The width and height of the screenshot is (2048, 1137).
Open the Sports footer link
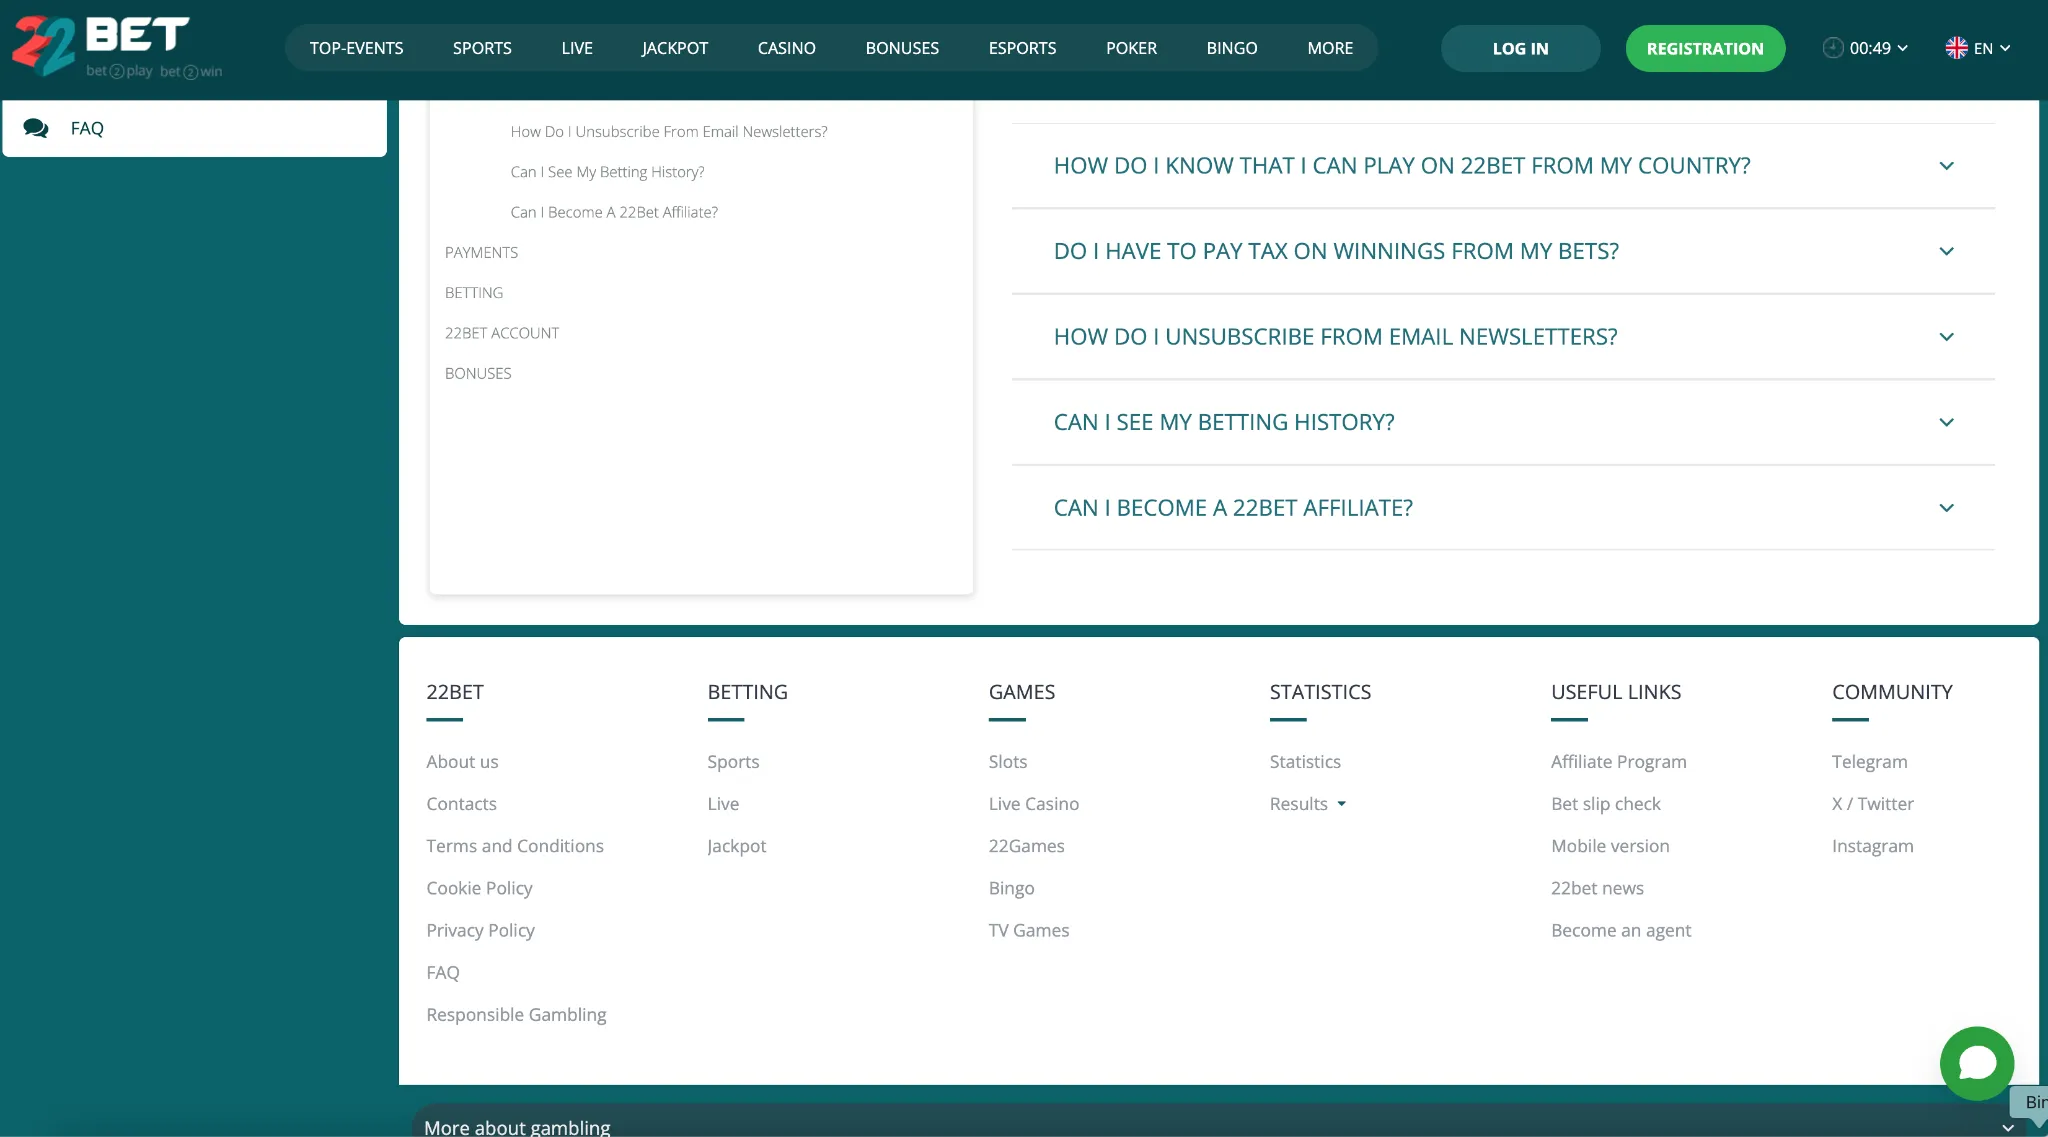point(733,762)
